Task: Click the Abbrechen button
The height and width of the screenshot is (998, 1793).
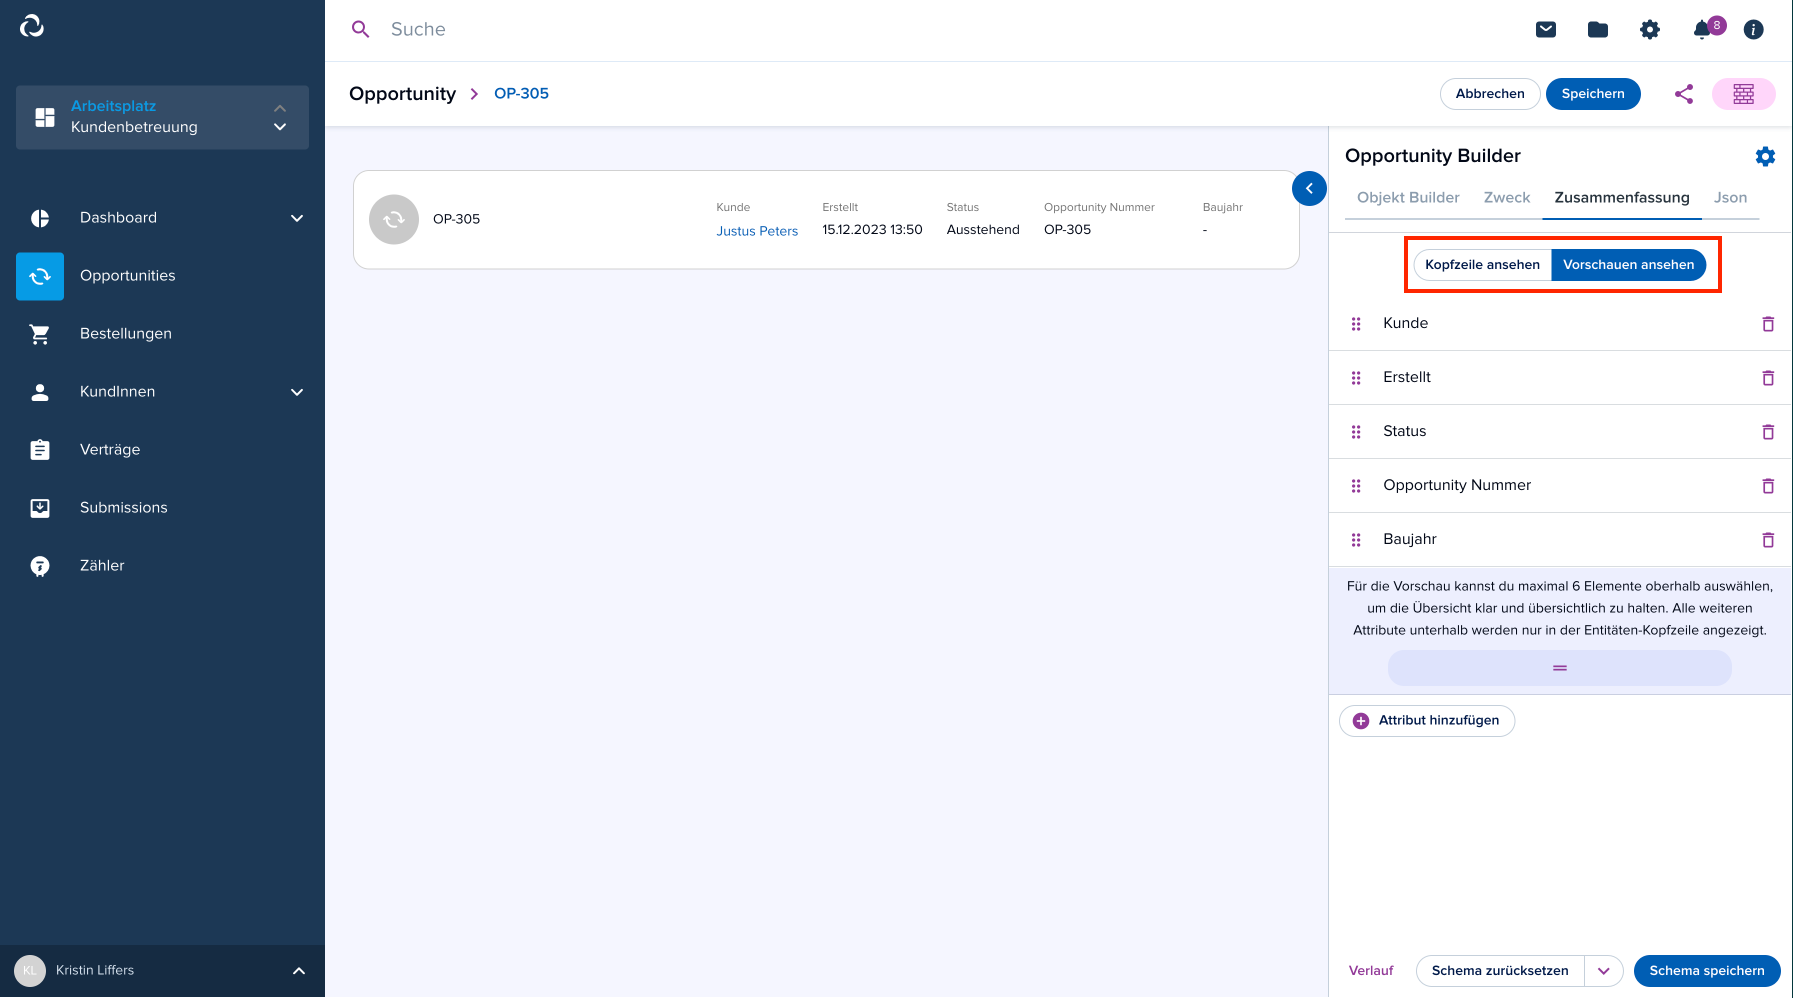Action: point(1490,94)
